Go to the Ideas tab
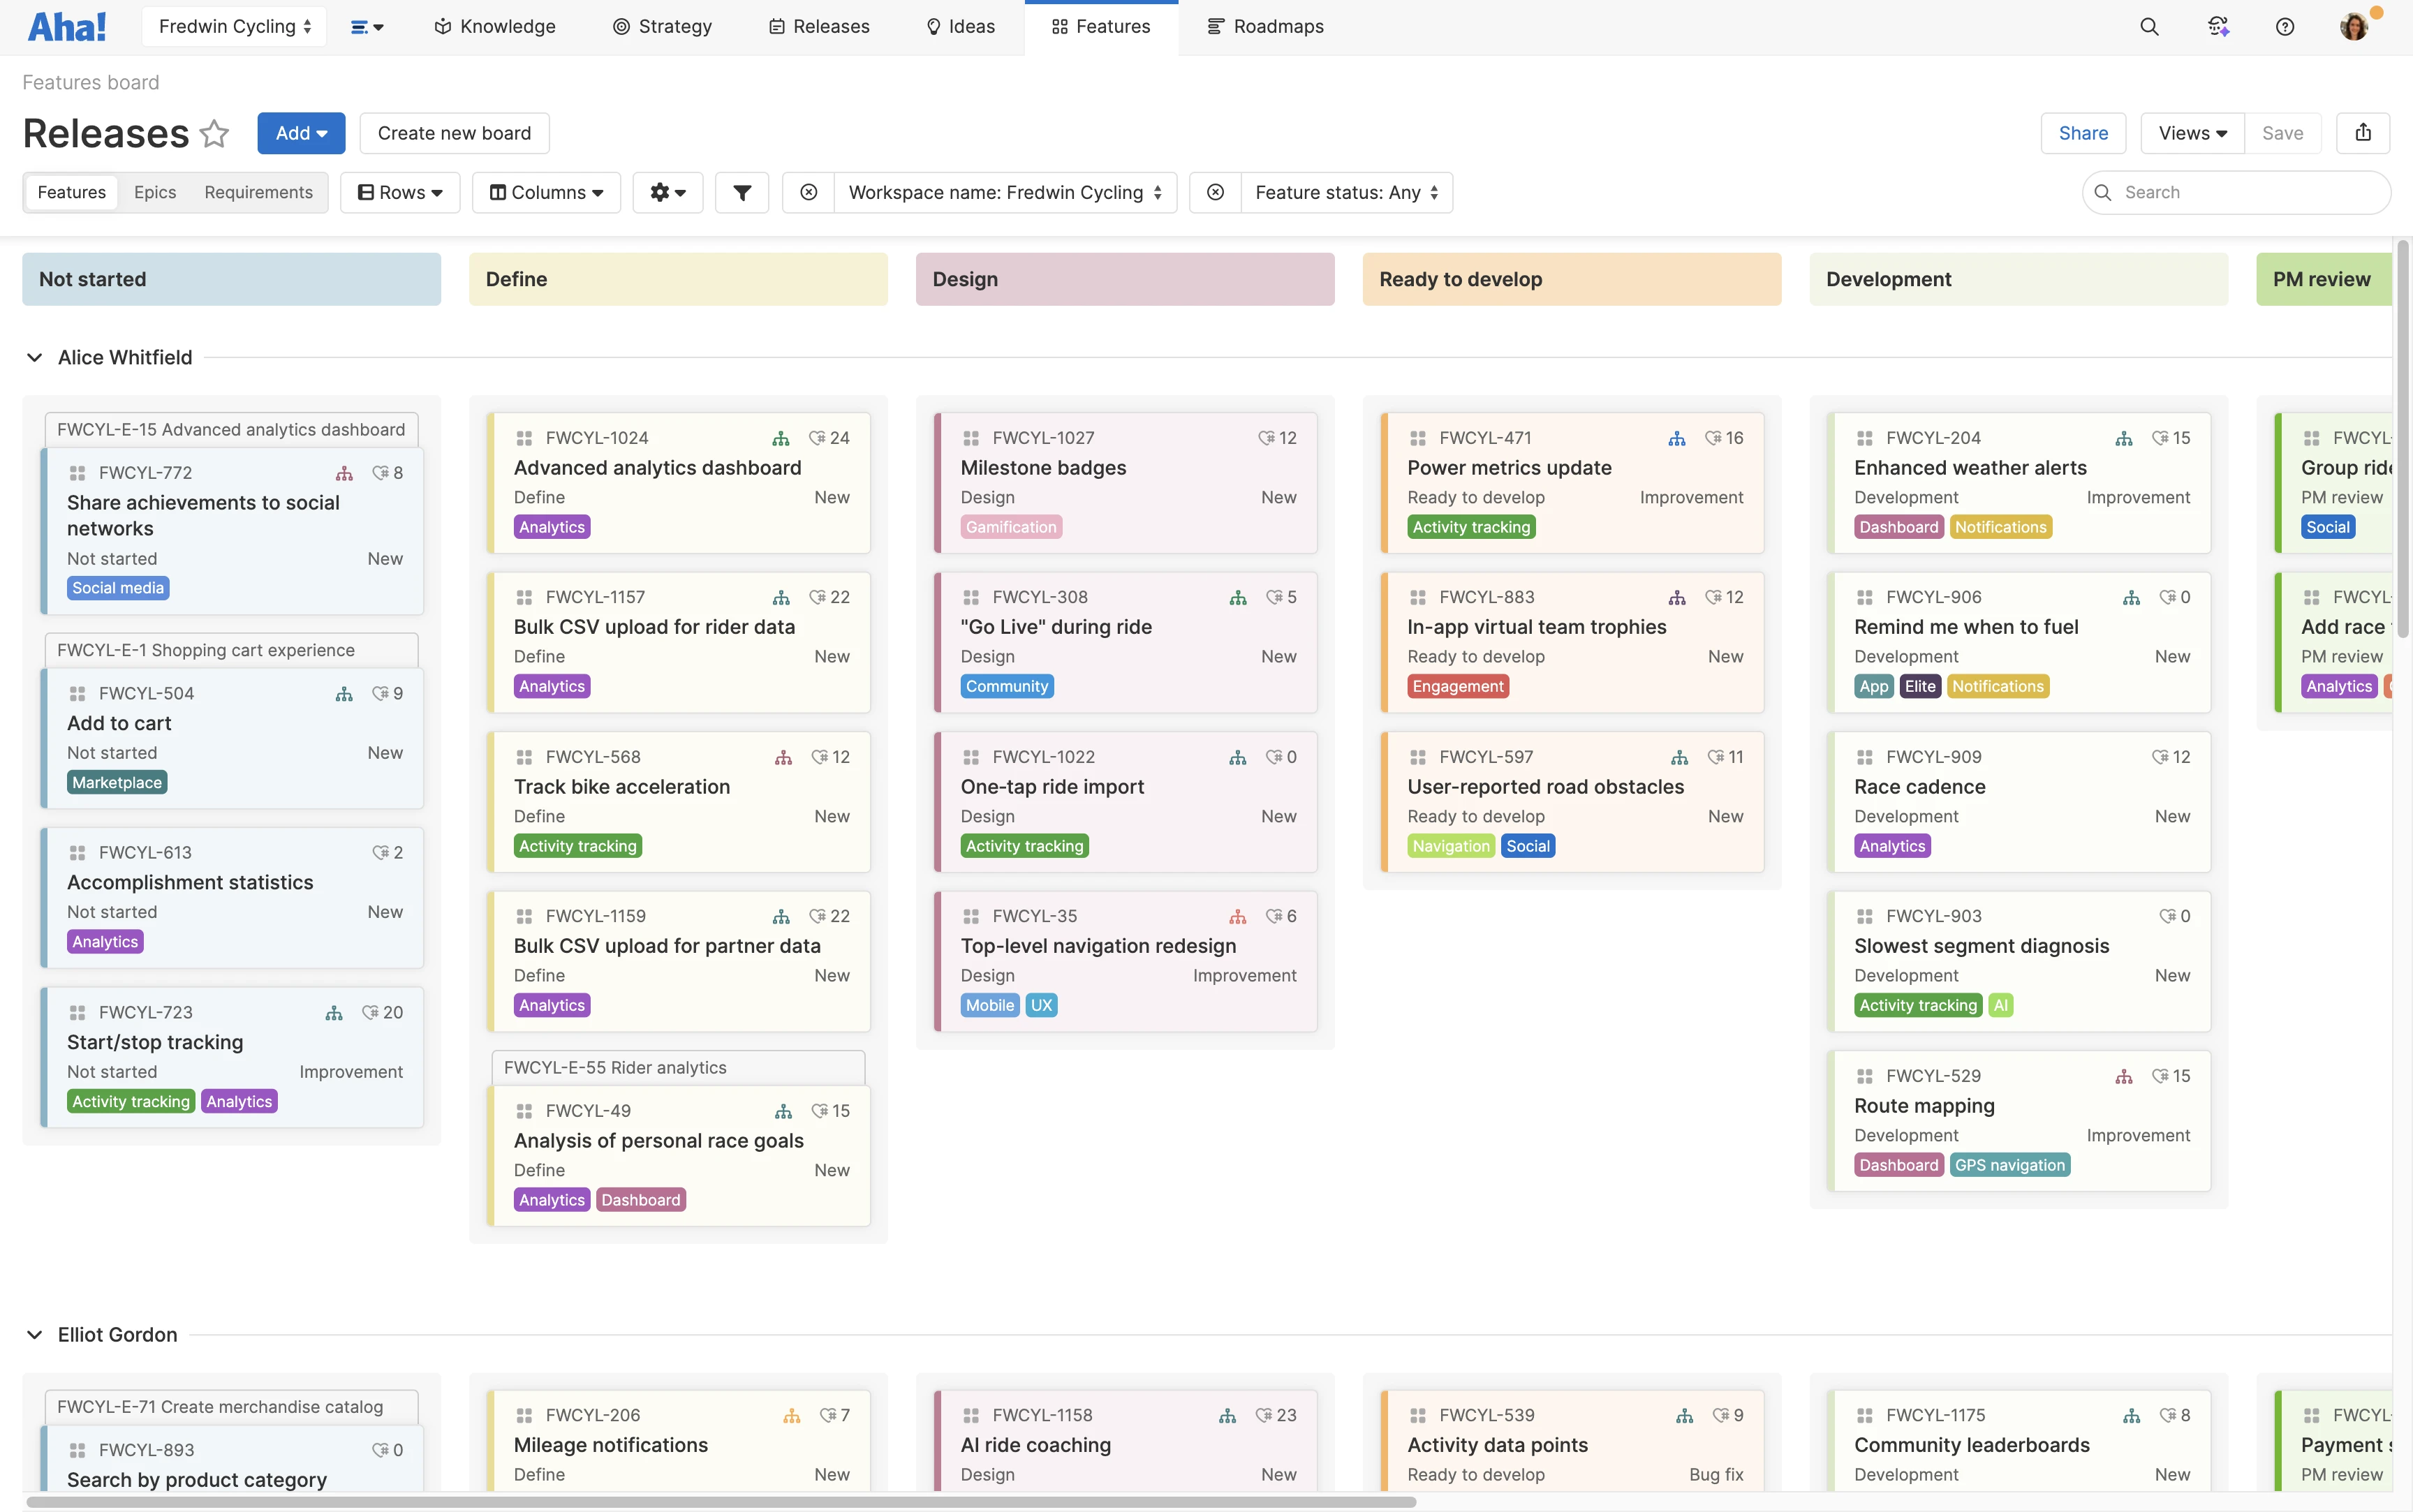This screenshot has width=2413, height=1512. (960, 27)
